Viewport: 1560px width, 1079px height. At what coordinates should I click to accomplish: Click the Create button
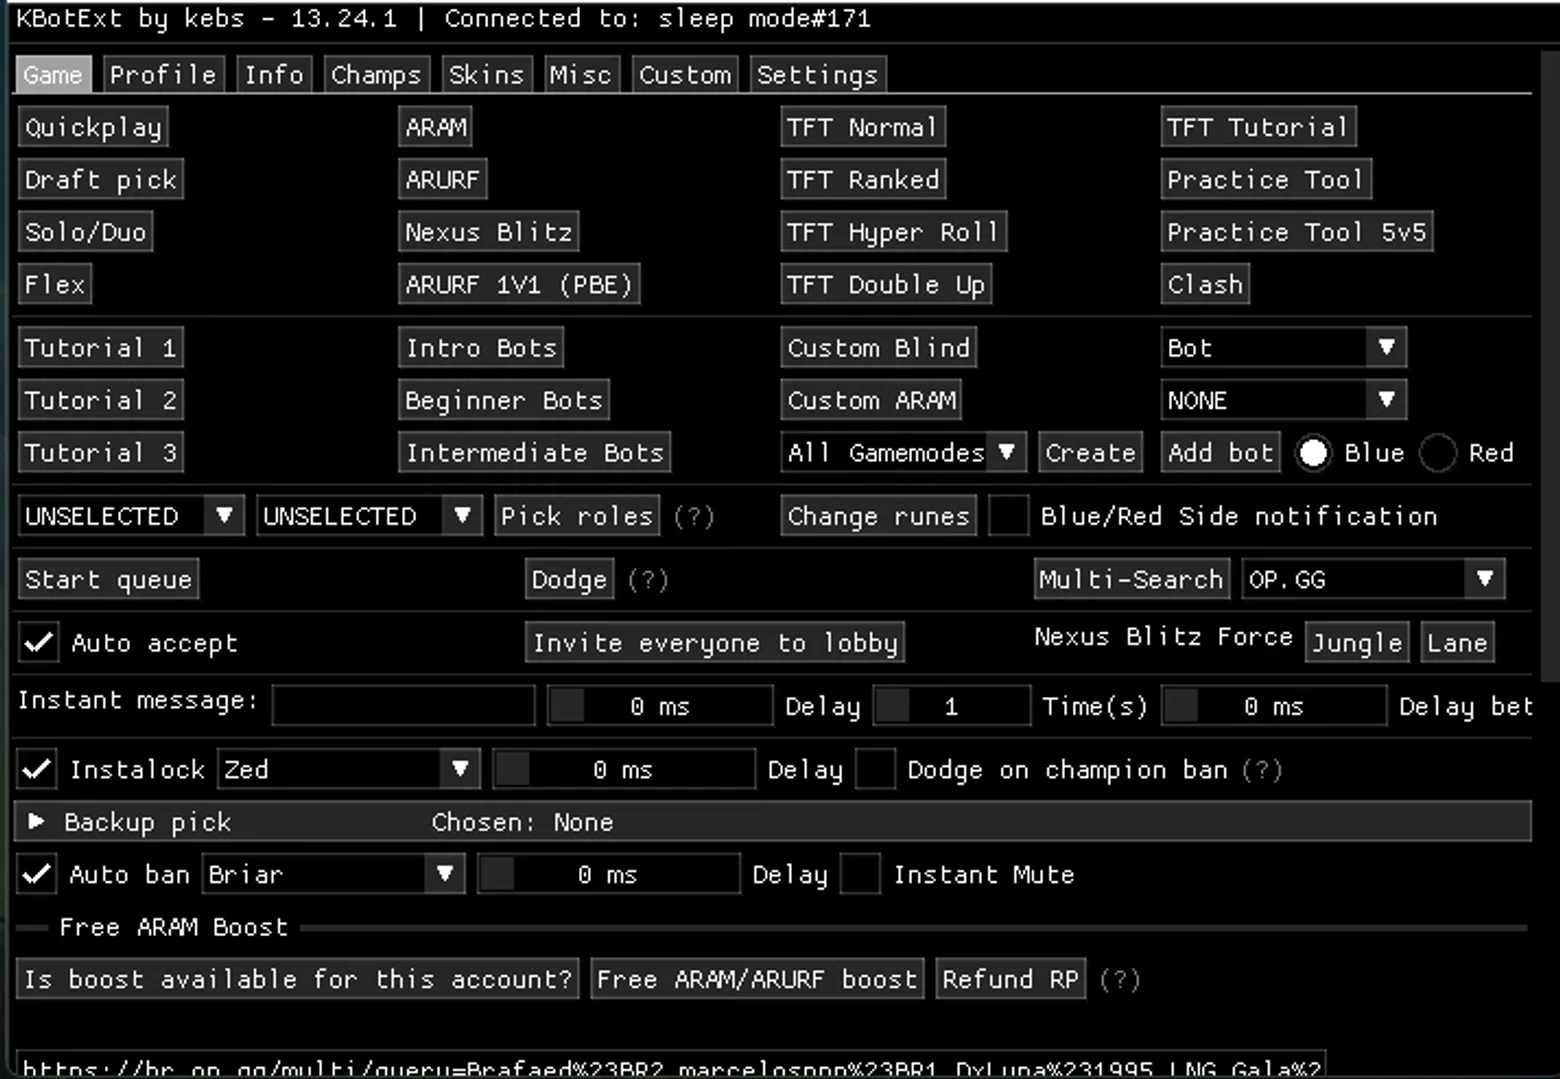[x=1090, y=453]
